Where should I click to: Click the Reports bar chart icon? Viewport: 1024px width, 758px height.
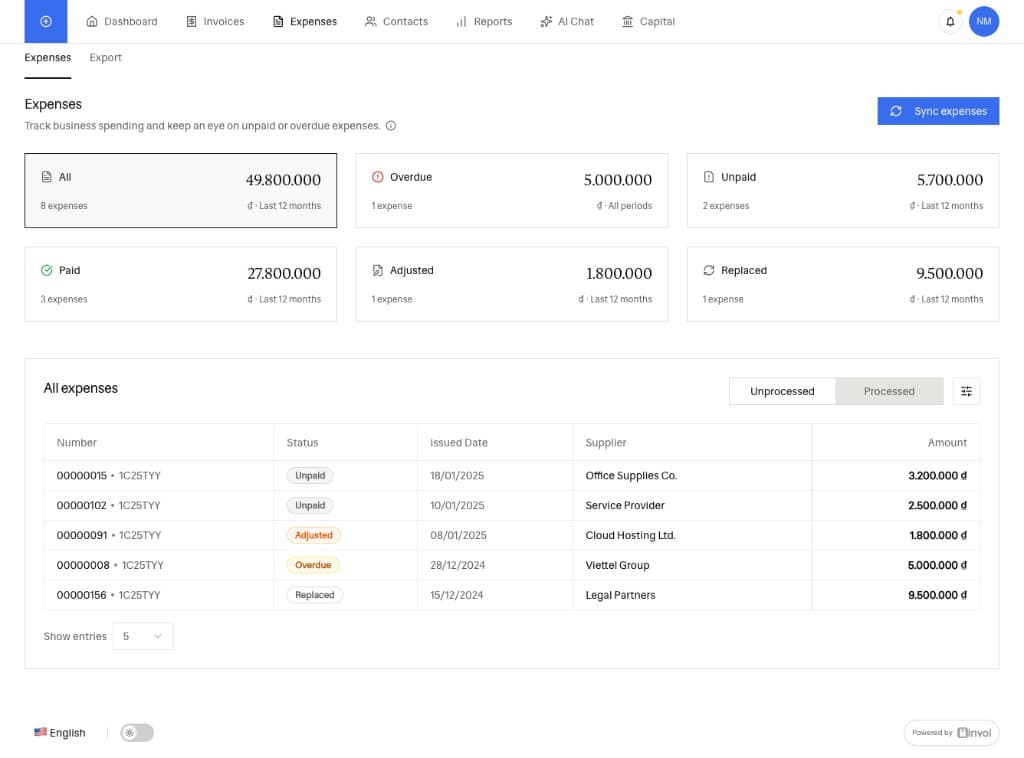click(462, 22)
